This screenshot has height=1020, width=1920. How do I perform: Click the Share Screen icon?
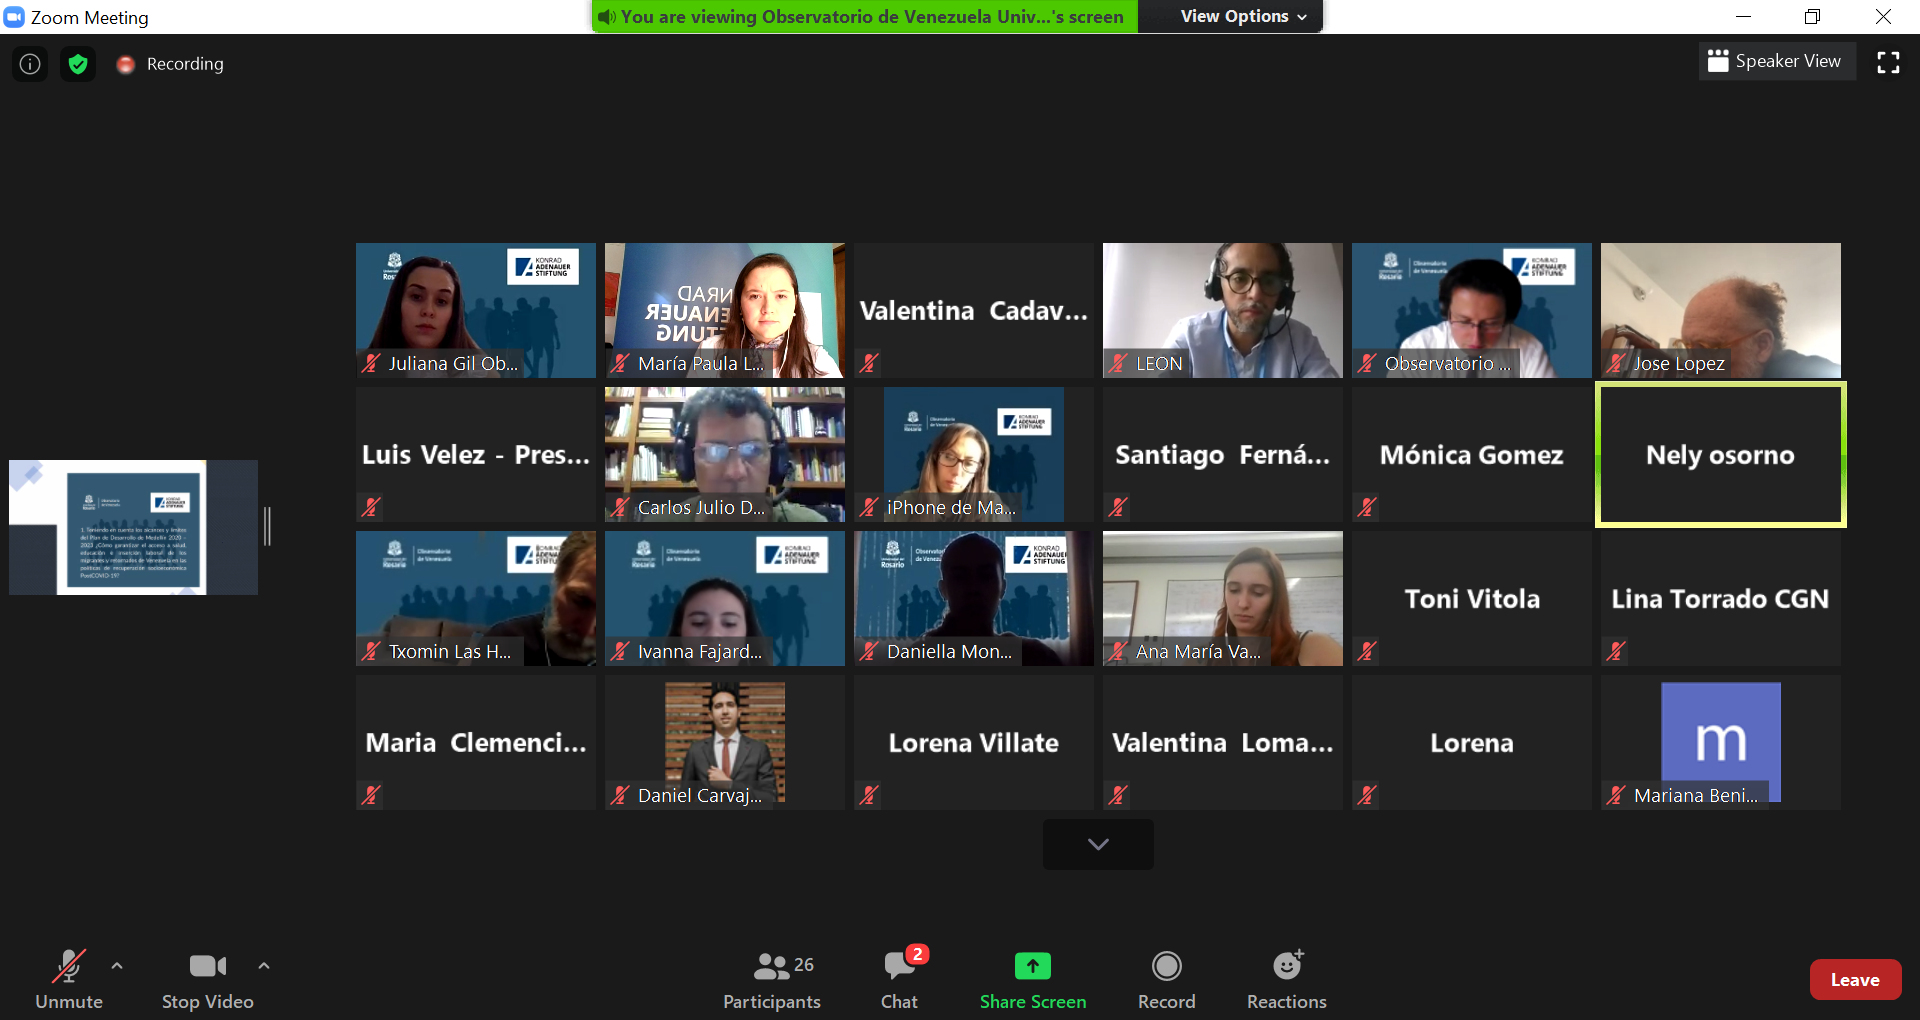point(1032,966)
